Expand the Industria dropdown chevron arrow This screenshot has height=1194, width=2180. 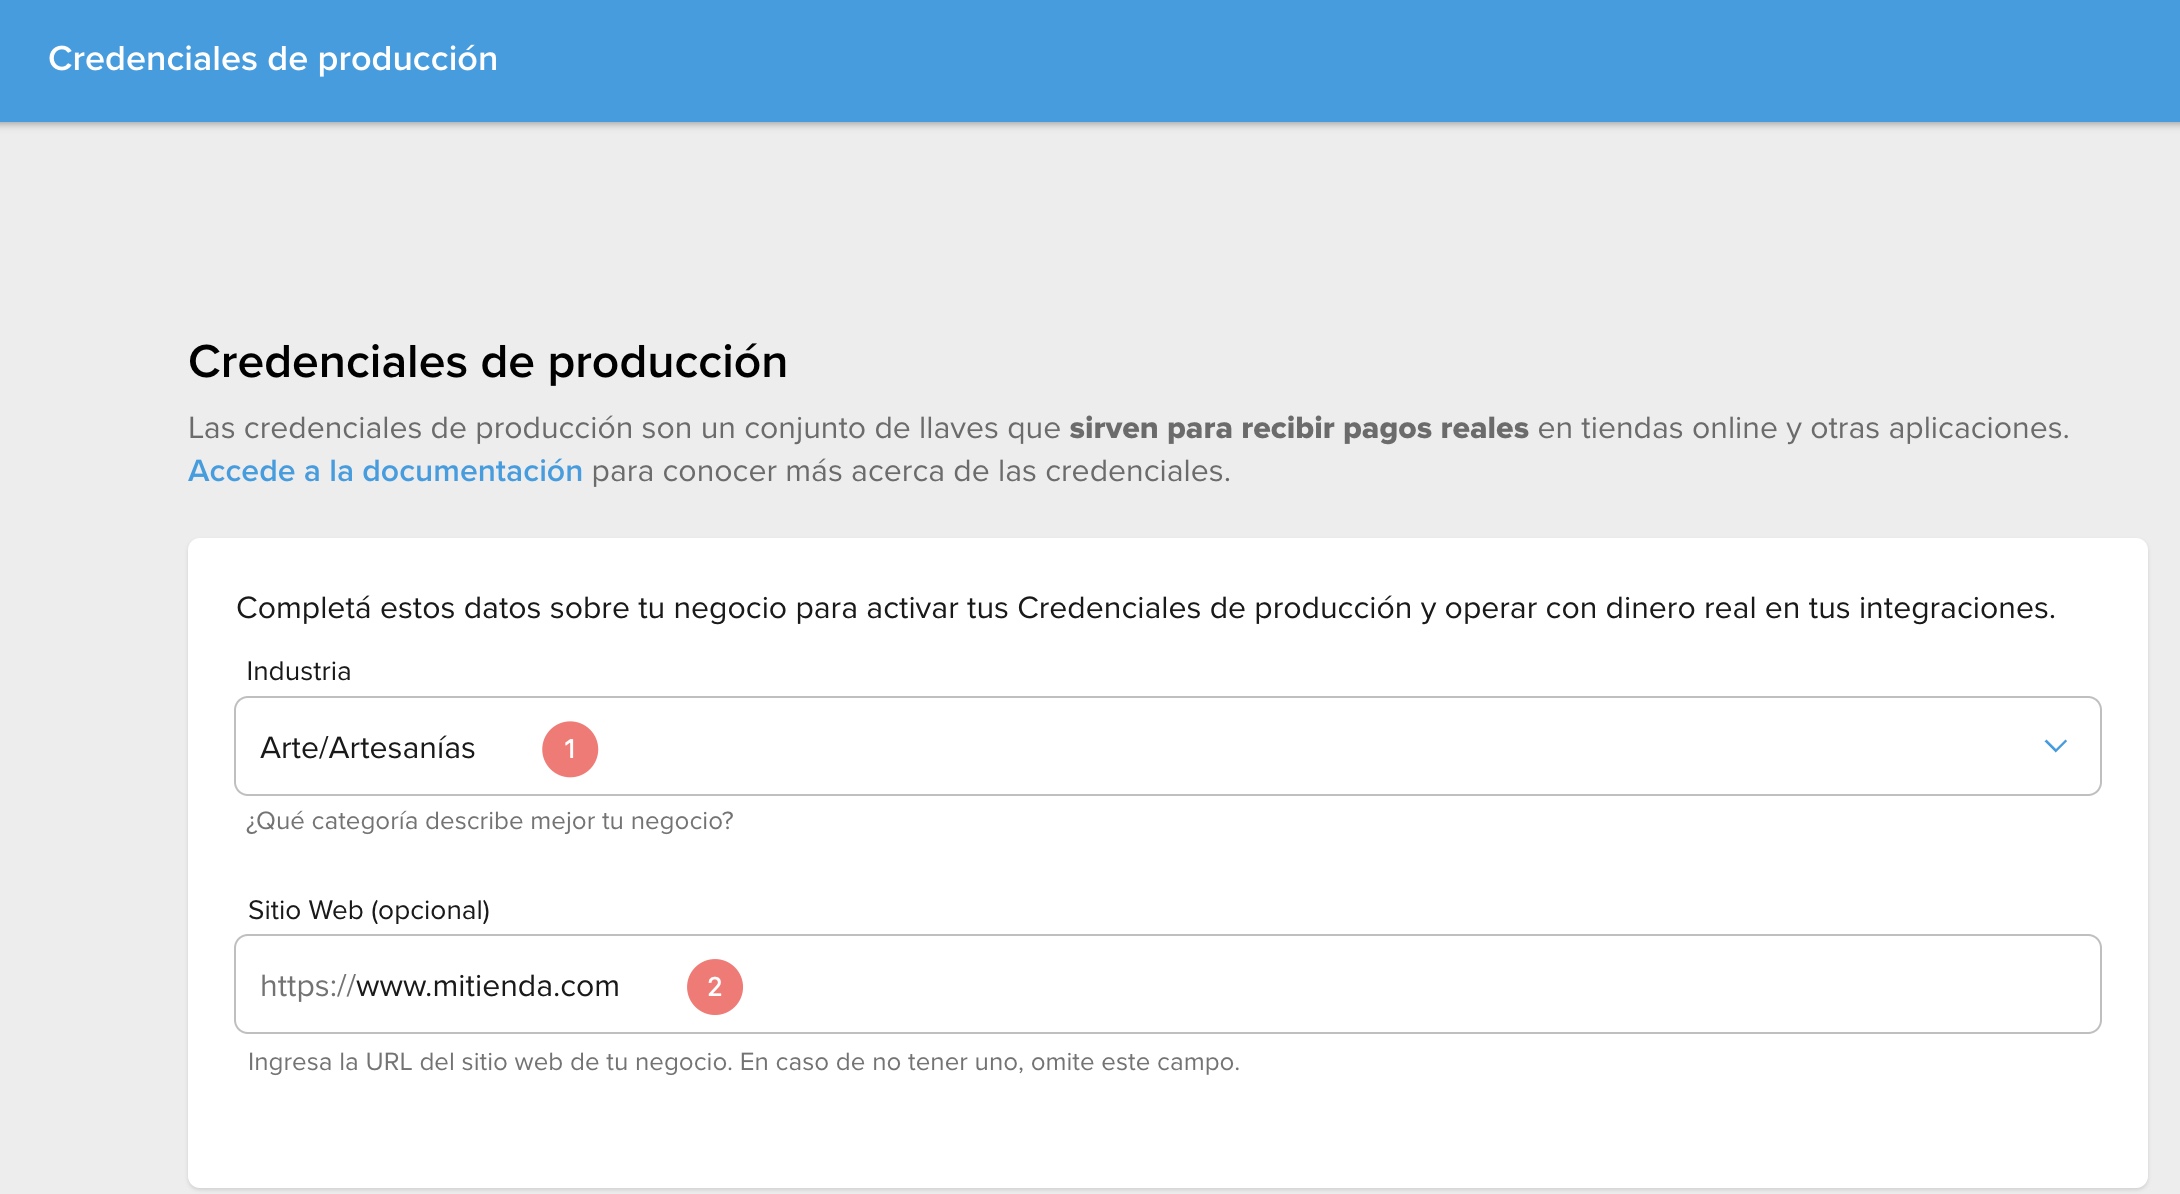(x=2055, y=746)
